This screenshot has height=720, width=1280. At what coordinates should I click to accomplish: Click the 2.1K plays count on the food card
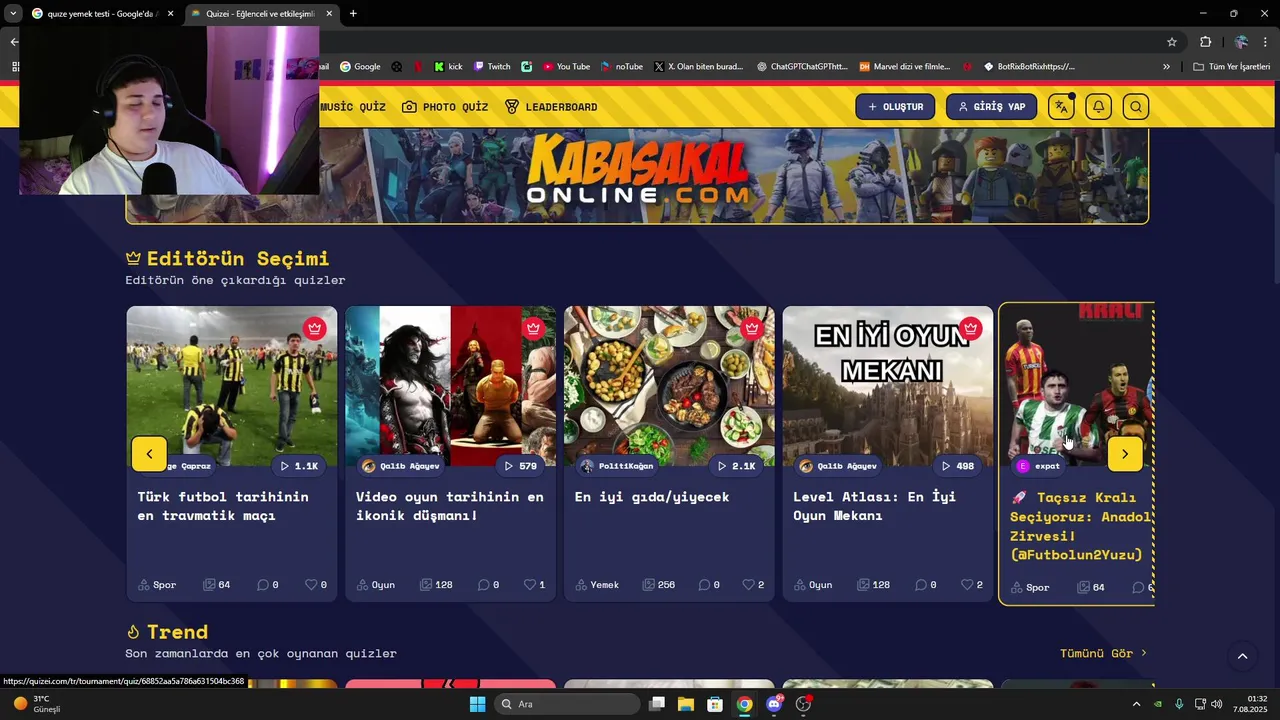(736, 466)
